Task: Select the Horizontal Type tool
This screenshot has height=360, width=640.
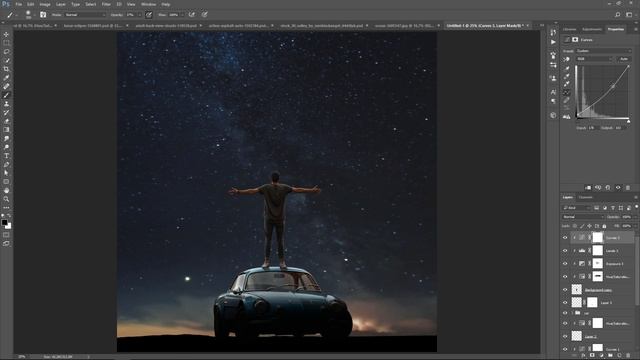Action: click(x=6, y=156)
